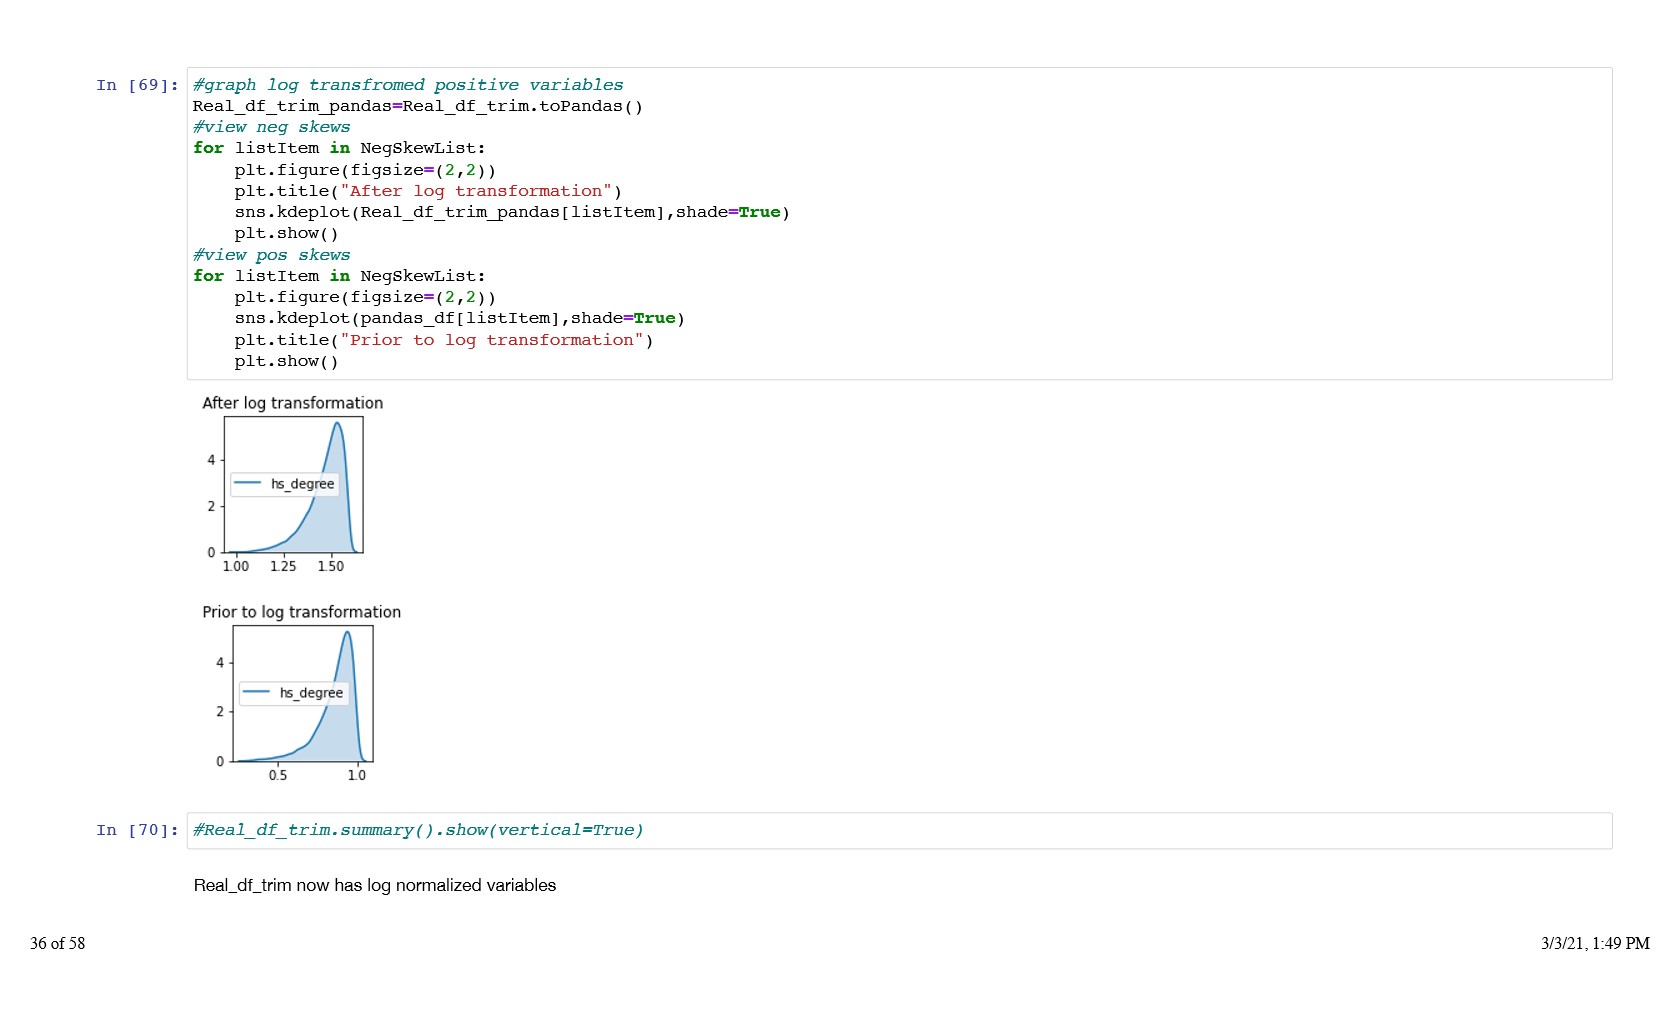
Task: Click the "36 of 58" page number
Action: pyautogui.click(x=57, y=944)
